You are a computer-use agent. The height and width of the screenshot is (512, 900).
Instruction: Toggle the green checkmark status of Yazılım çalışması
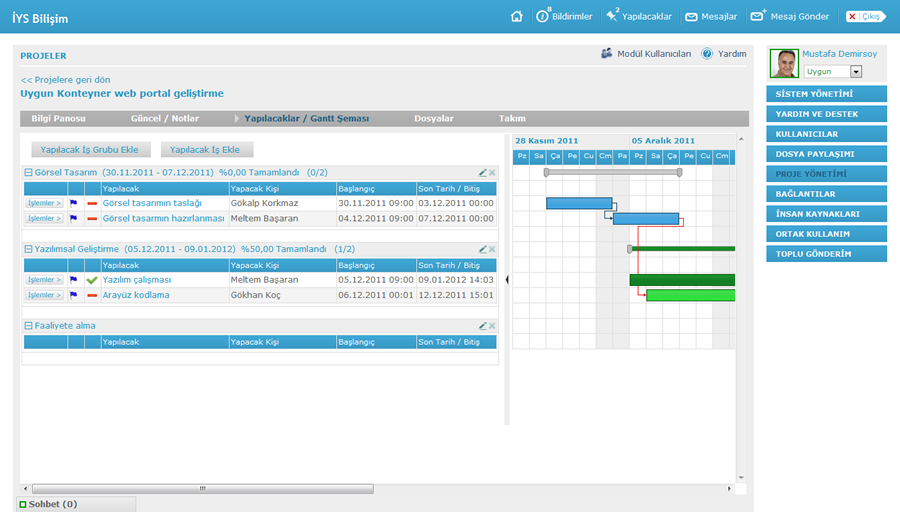pyautogui.click(x=92, y=280)
